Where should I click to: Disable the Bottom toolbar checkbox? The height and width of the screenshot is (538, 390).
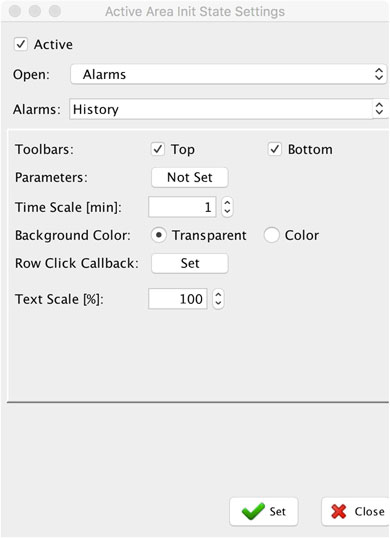pyautogui.click(x=274, y=149)
